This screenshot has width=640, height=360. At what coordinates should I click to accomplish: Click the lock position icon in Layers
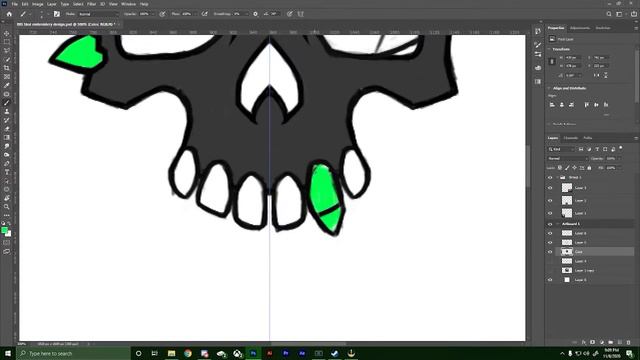pos(574,168)
